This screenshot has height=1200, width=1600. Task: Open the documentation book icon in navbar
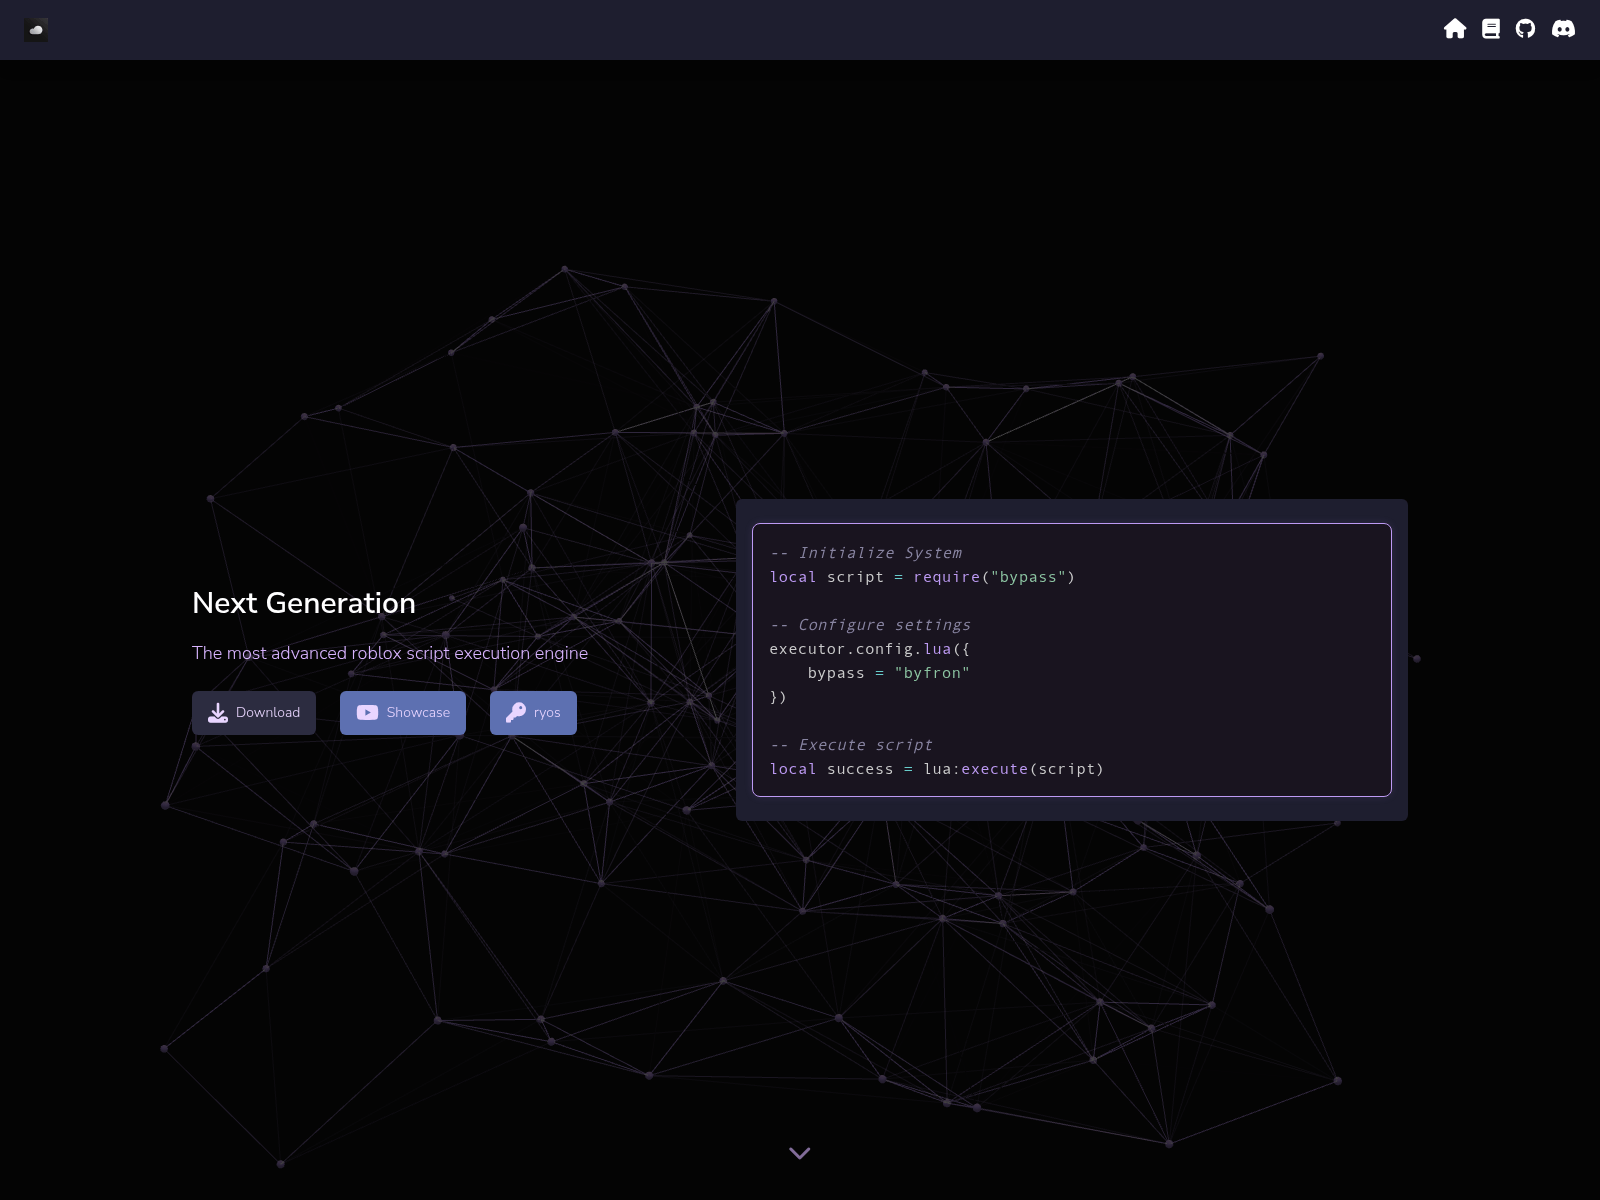point(1490,29)
